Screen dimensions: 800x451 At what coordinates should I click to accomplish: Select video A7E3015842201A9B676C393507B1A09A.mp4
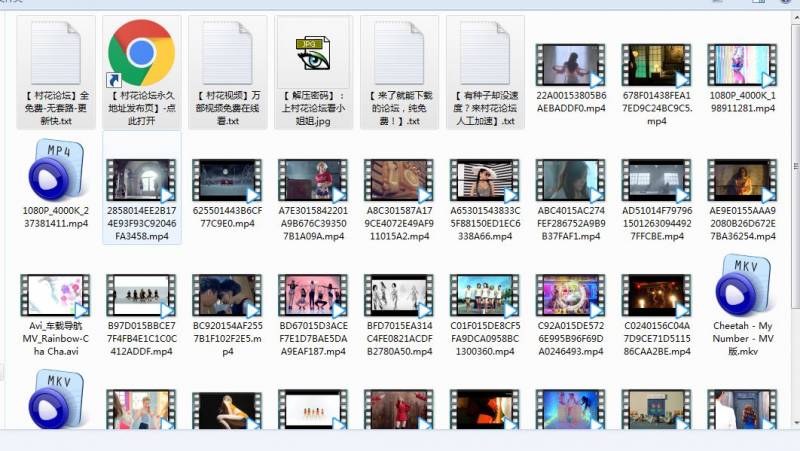(313, 180)
